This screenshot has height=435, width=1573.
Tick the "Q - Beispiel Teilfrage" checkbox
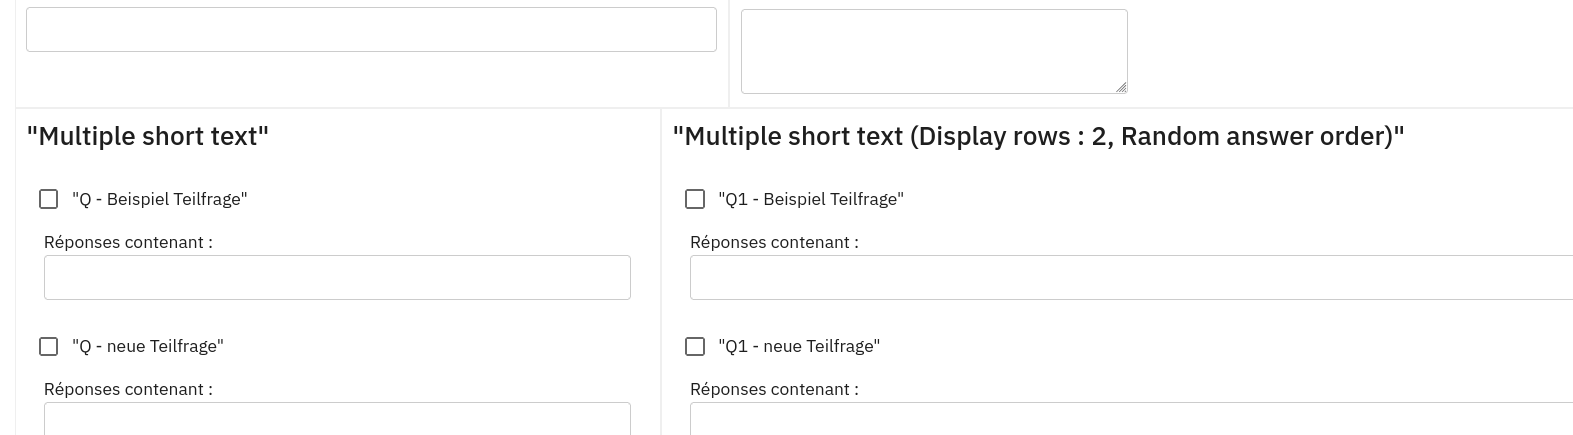coord(49,199)
